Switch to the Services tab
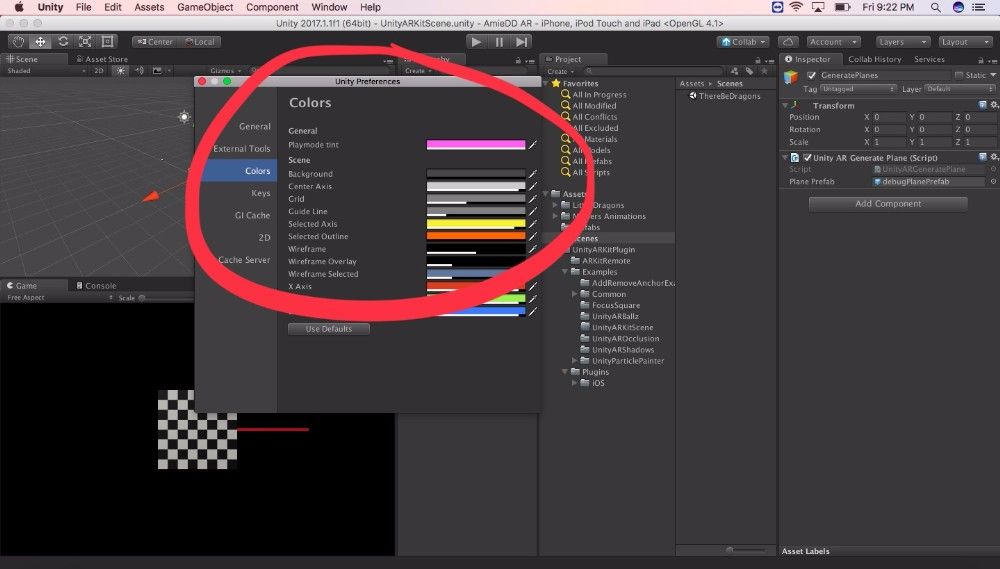1000x569 pixels. pyautogui.click(x=929, y=59)
